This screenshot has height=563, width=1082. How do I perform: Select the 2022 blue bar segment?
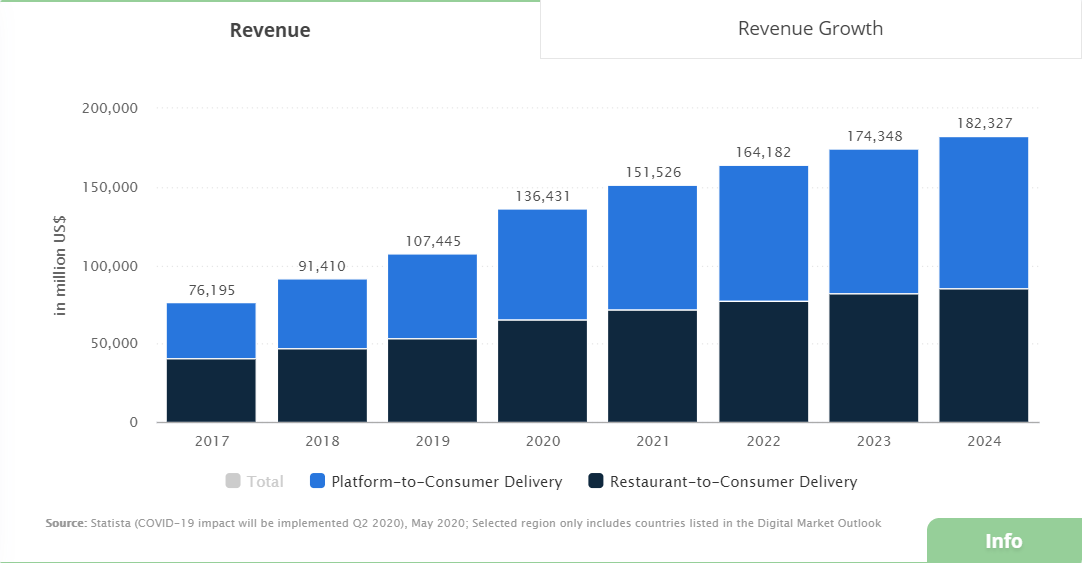[764, 234]
